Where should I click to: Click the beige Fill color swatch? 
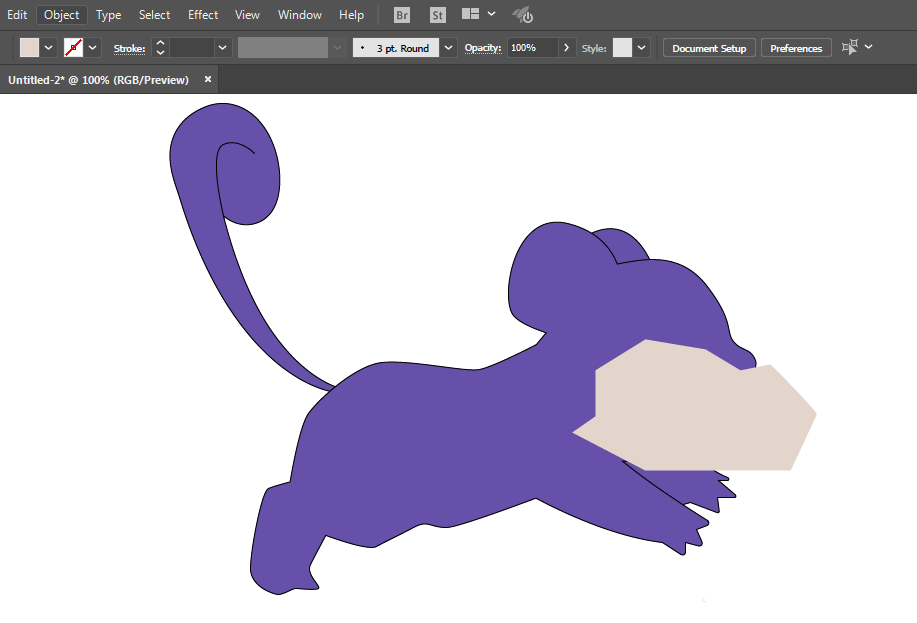[x=29, y=47]
